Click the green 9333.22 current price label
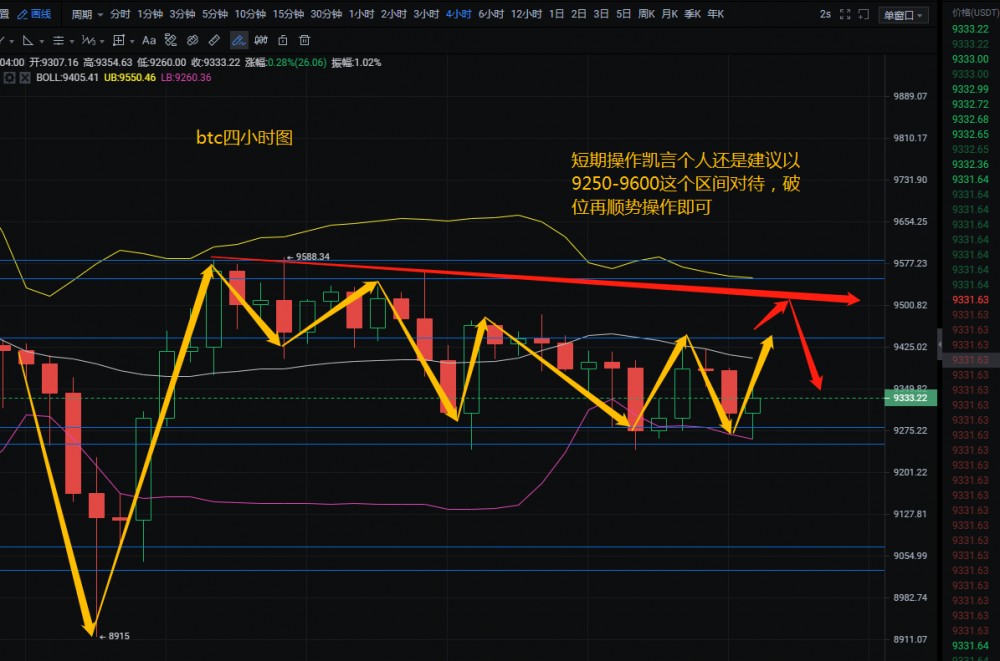This screenshot has width=1000, height=661. tap(912, 398)
